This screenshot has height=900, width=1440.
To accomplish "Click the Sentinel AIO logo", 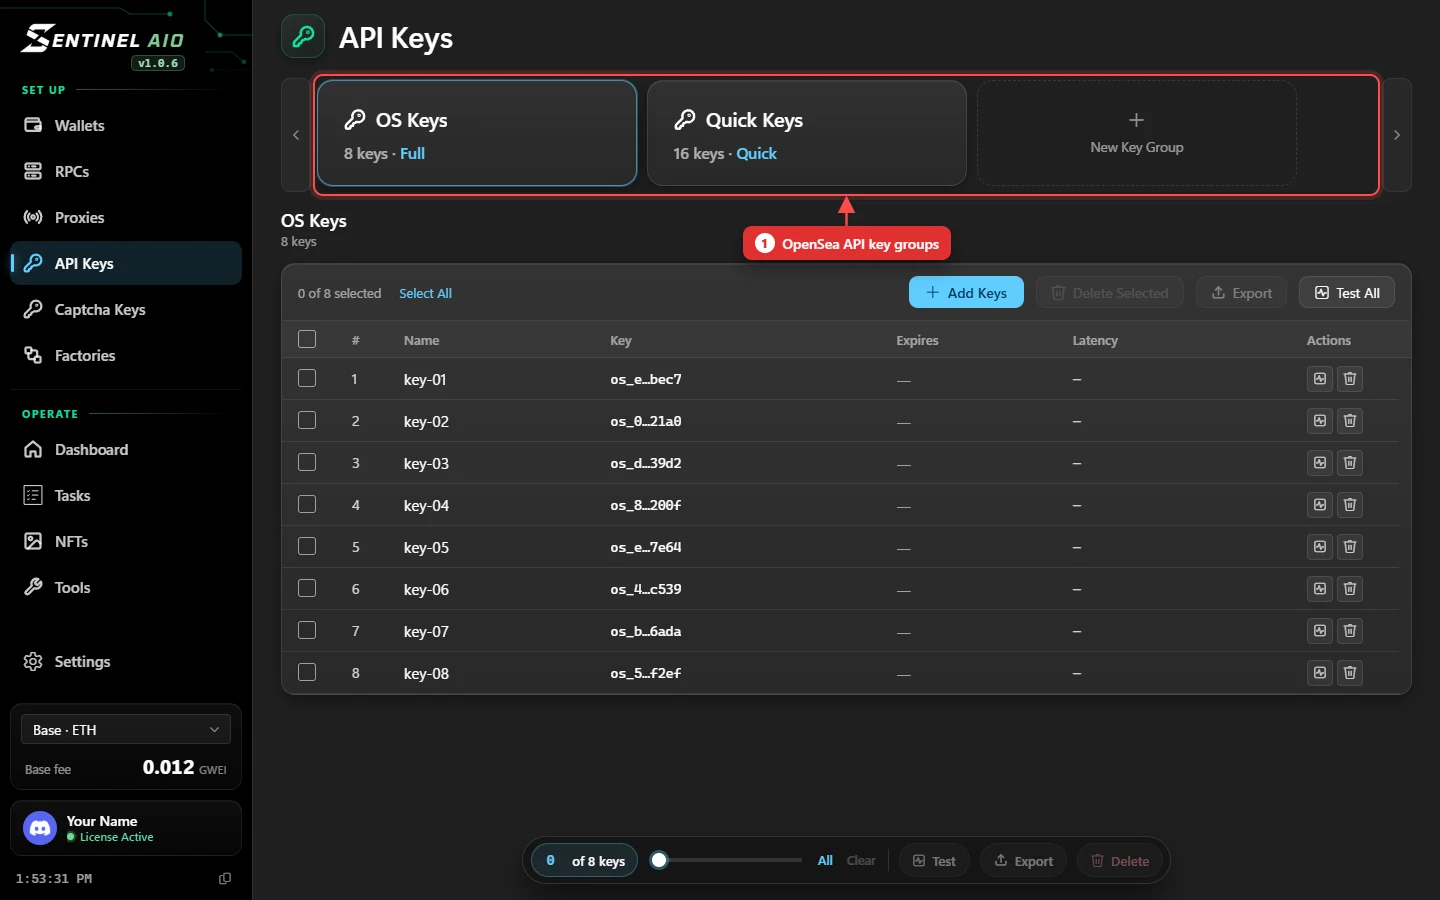I will tap(102, 39).
